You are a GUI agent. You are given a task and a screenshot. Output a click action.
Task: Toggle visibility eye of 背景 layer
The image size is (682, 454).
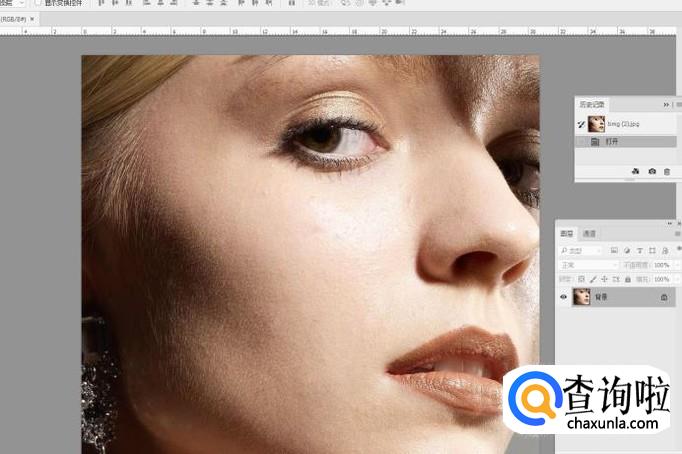(x=564, y=297)
